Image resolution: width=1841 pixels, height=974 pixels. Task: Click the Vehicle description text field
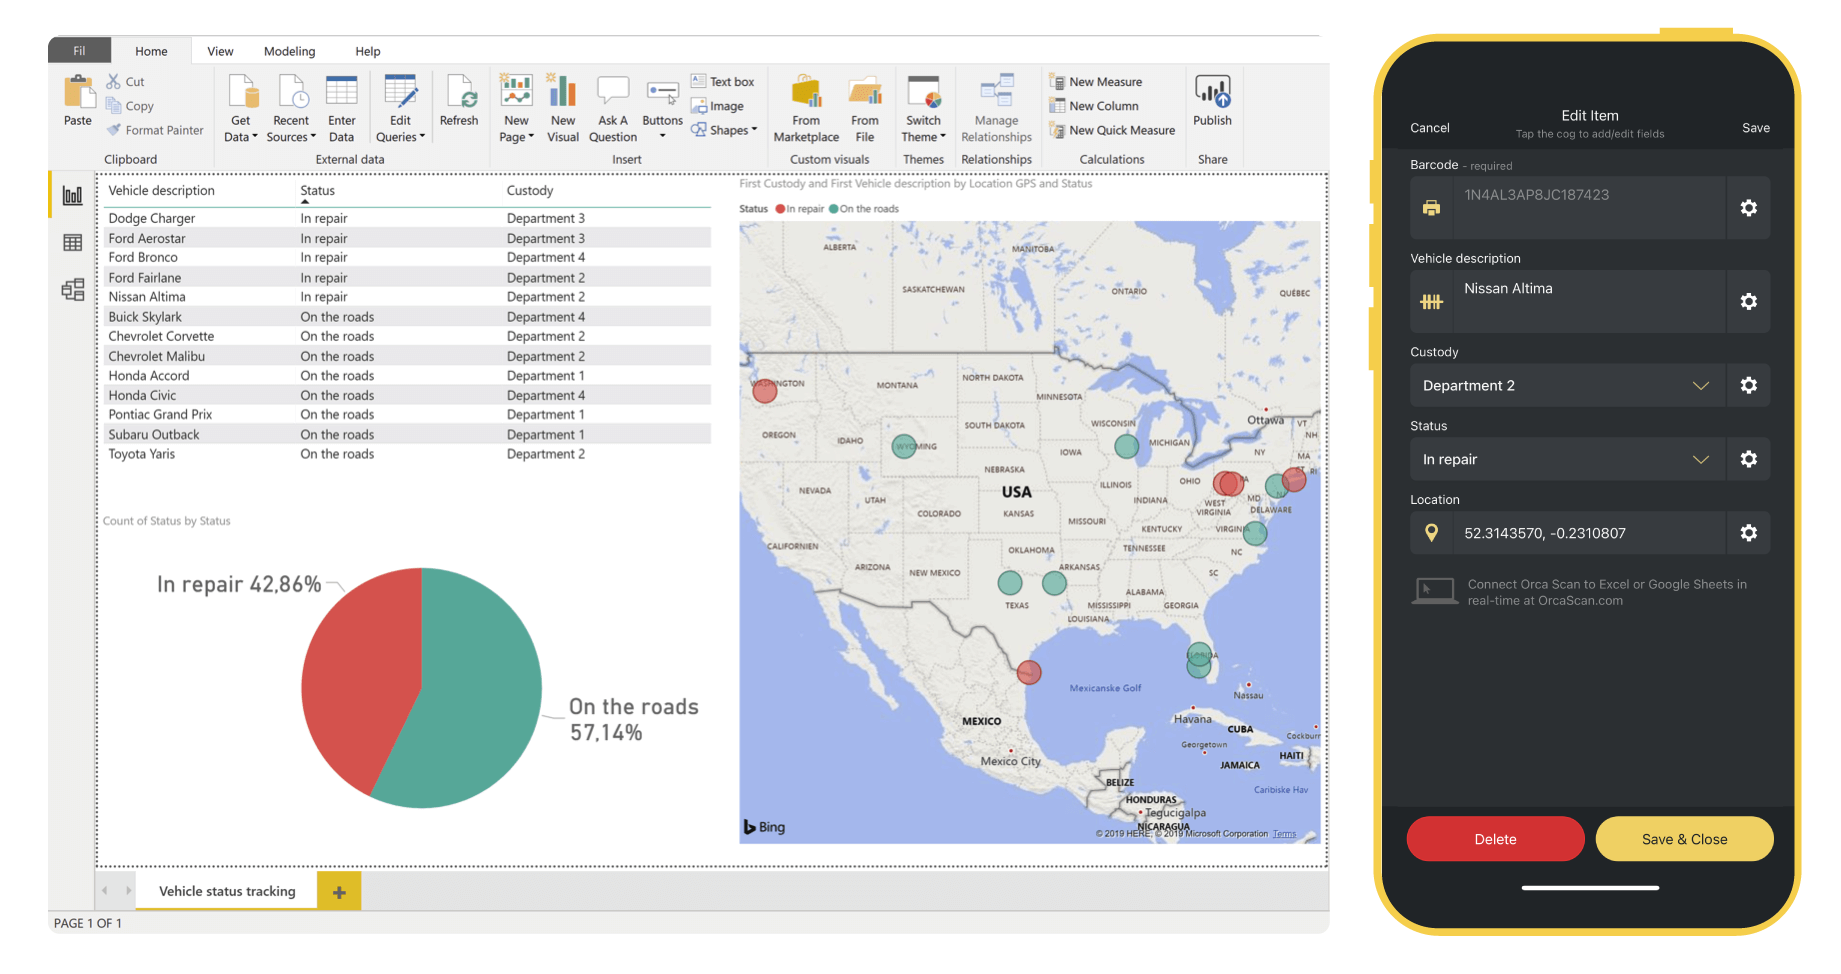coord(1588,301)
